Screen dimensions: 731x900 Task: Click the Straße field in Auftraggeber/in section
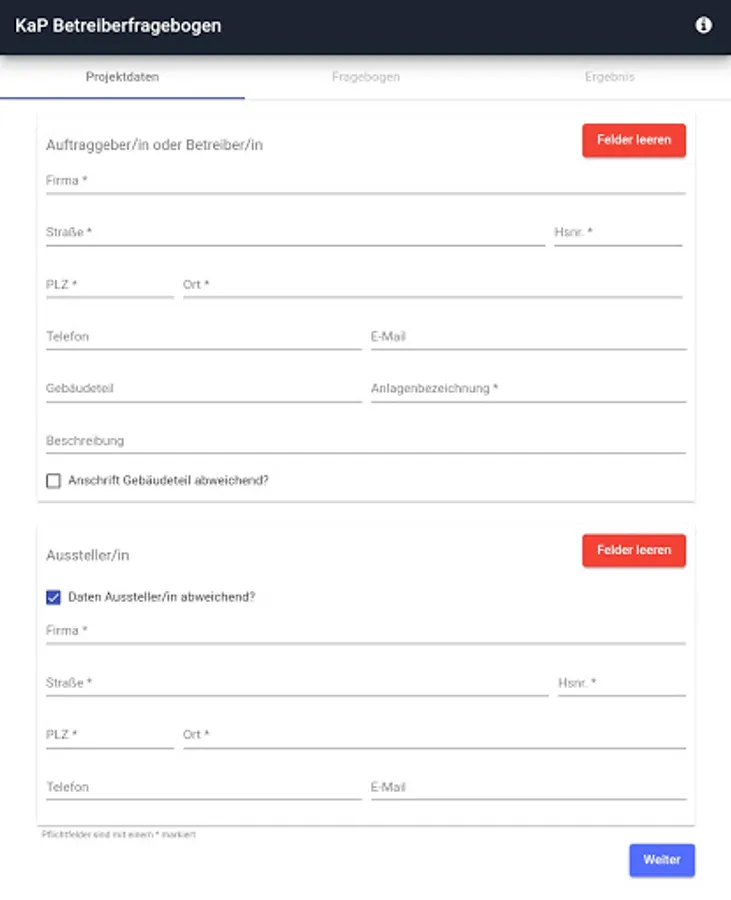coord(295,233)
